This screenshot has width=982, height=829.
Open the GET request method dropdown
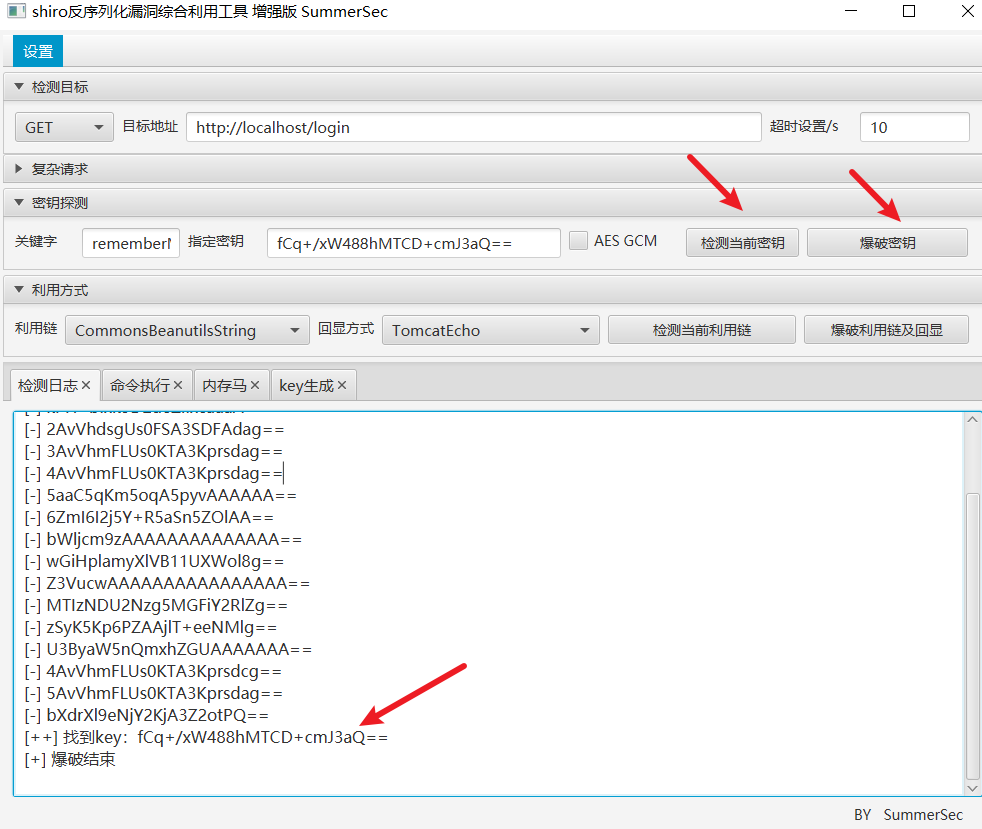tap(64, 127)
